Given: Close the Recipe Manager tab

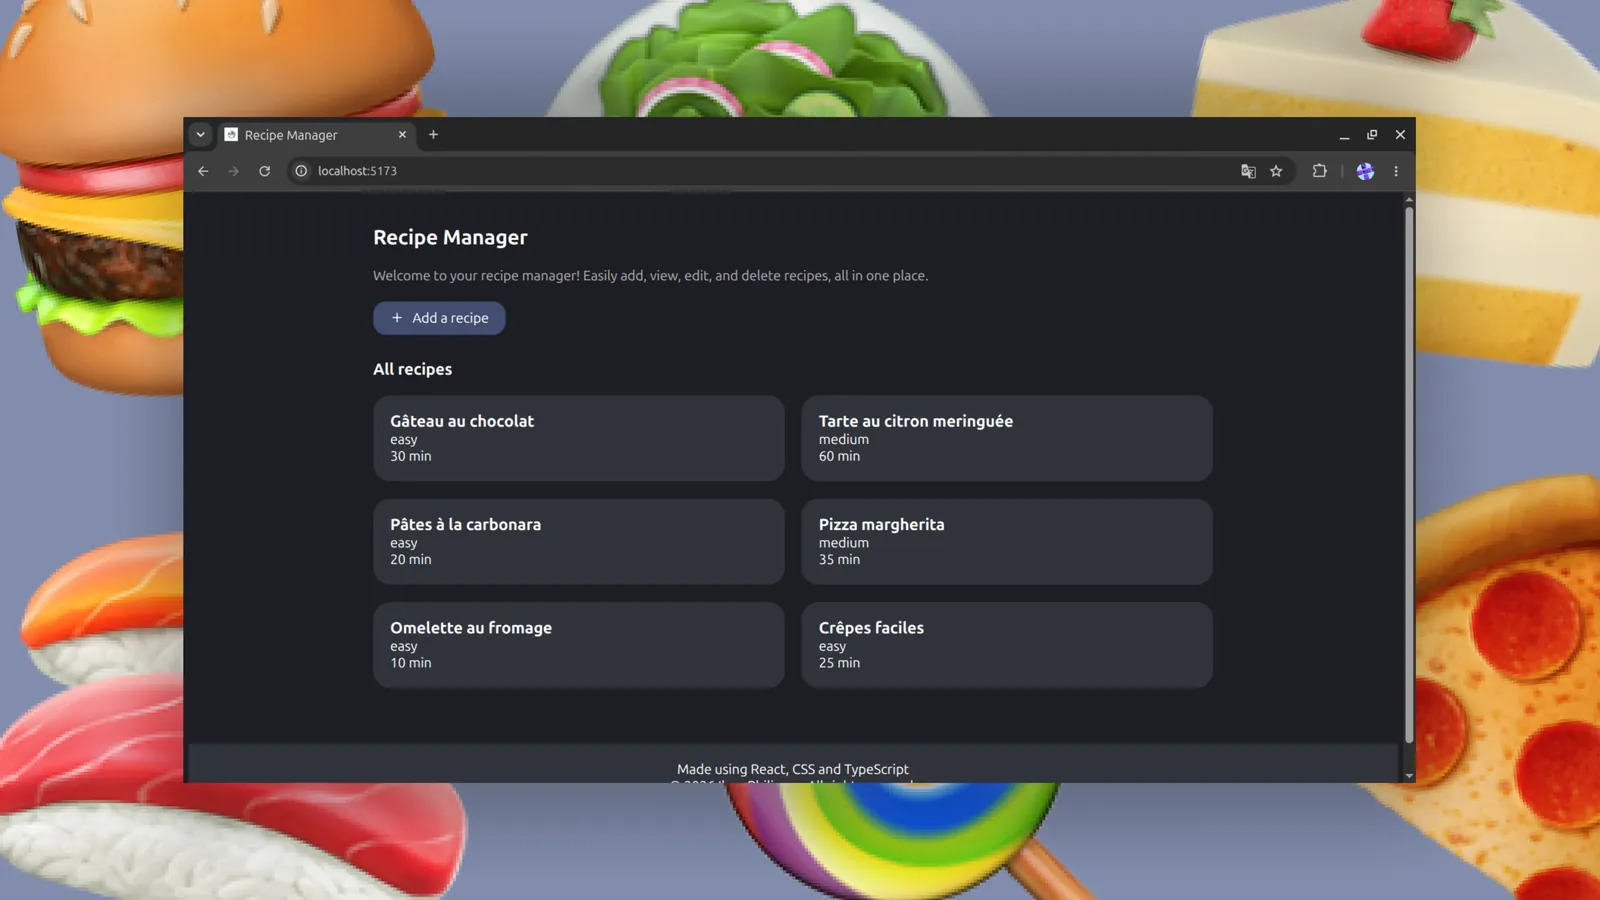Looking at the screenshot, I should click(402, 134).
